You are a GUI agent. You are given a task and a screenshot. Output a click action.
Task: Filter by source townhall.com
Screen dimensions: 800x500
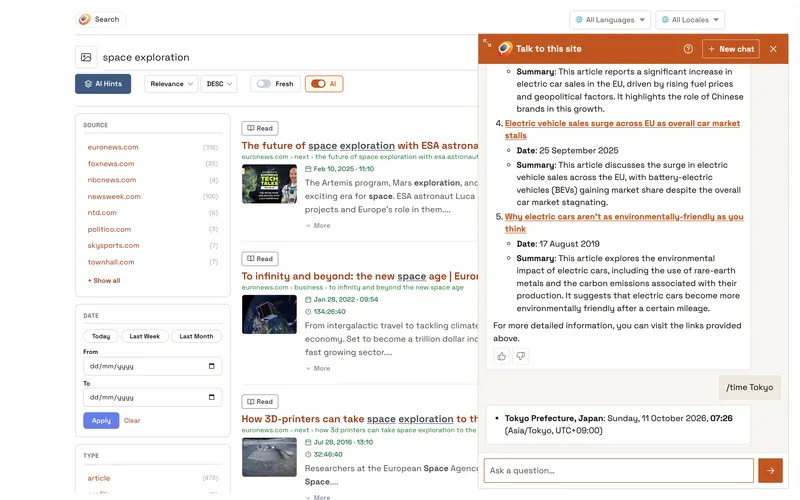[x=111, y=262]
